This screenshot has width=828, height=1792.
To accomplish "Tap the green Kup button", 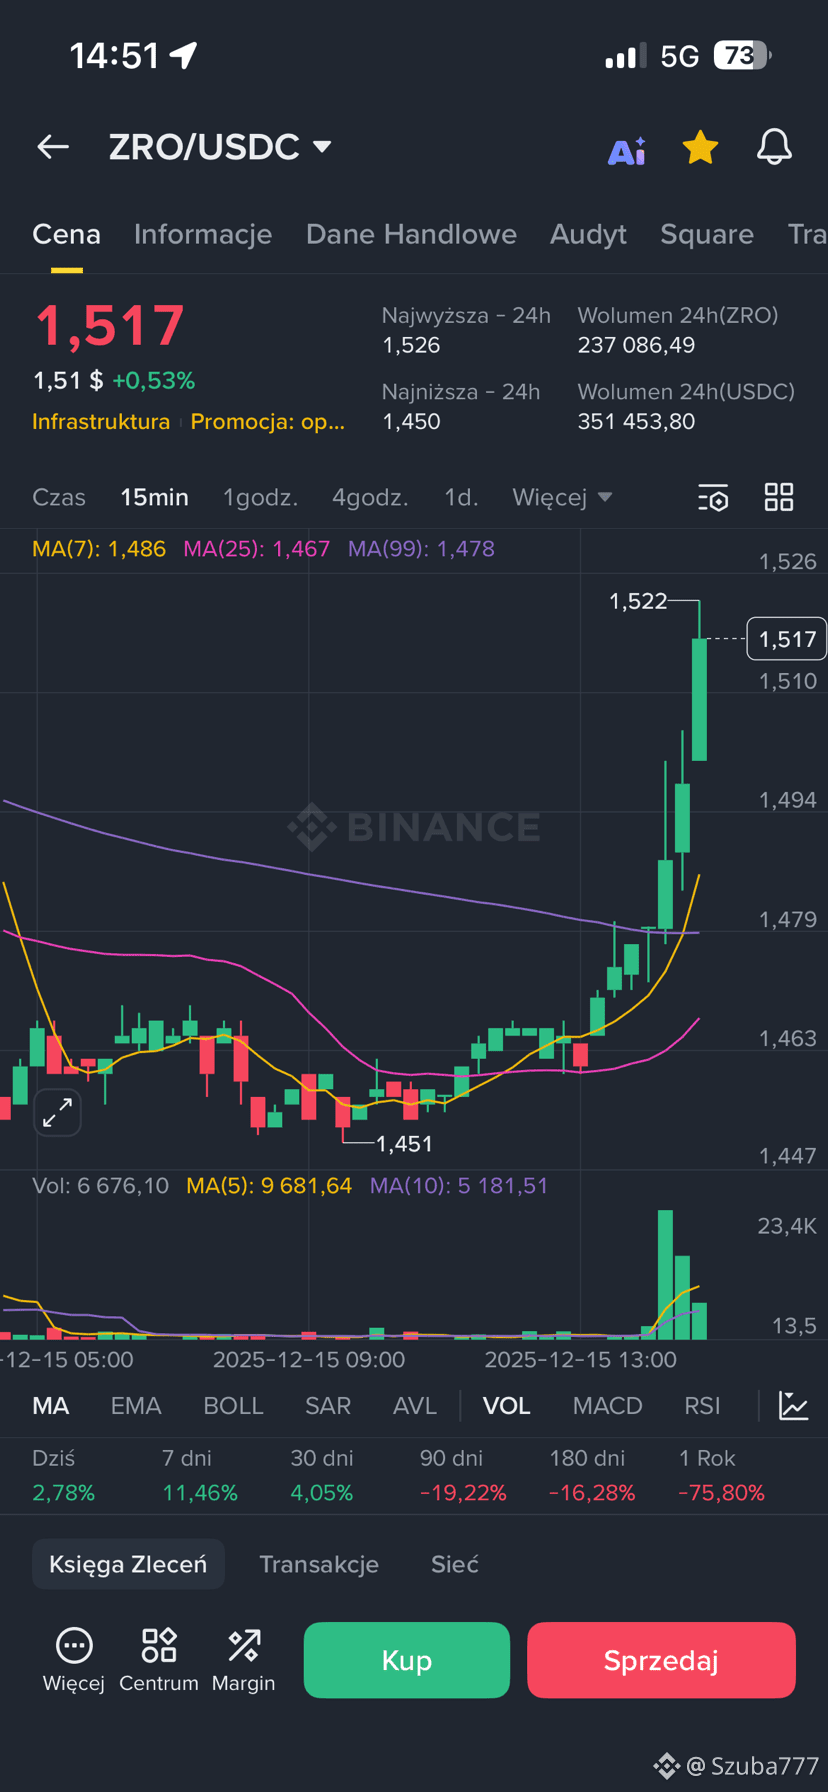I will point(407,1660).
